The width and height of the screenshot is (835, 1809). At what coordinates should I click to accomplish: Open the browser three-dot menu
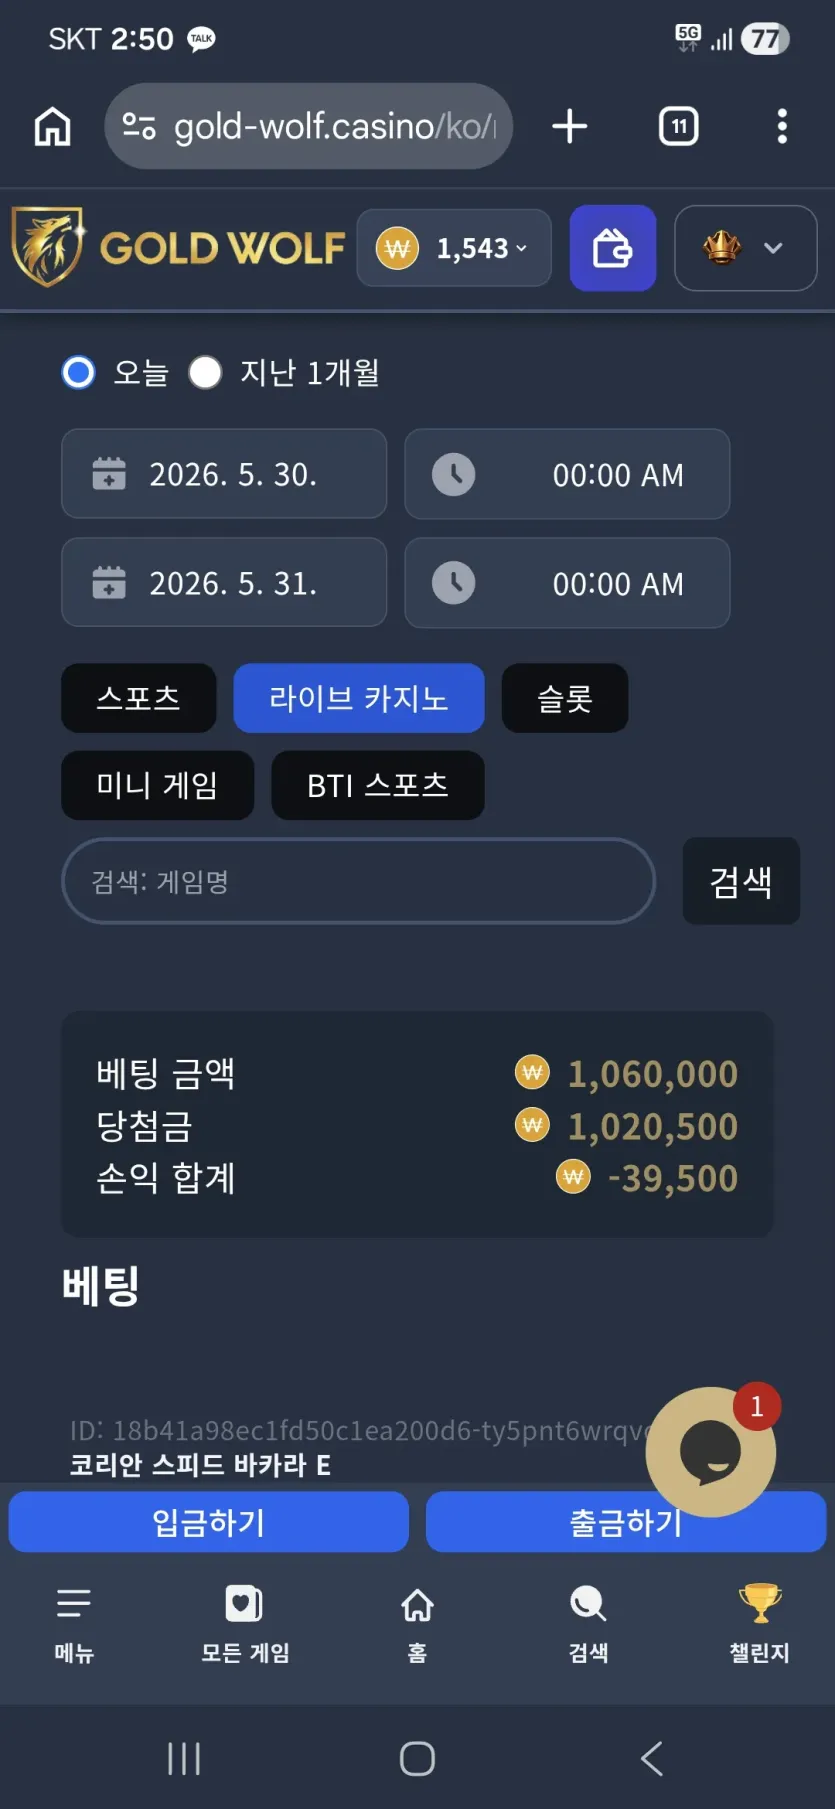pos(782,127)
